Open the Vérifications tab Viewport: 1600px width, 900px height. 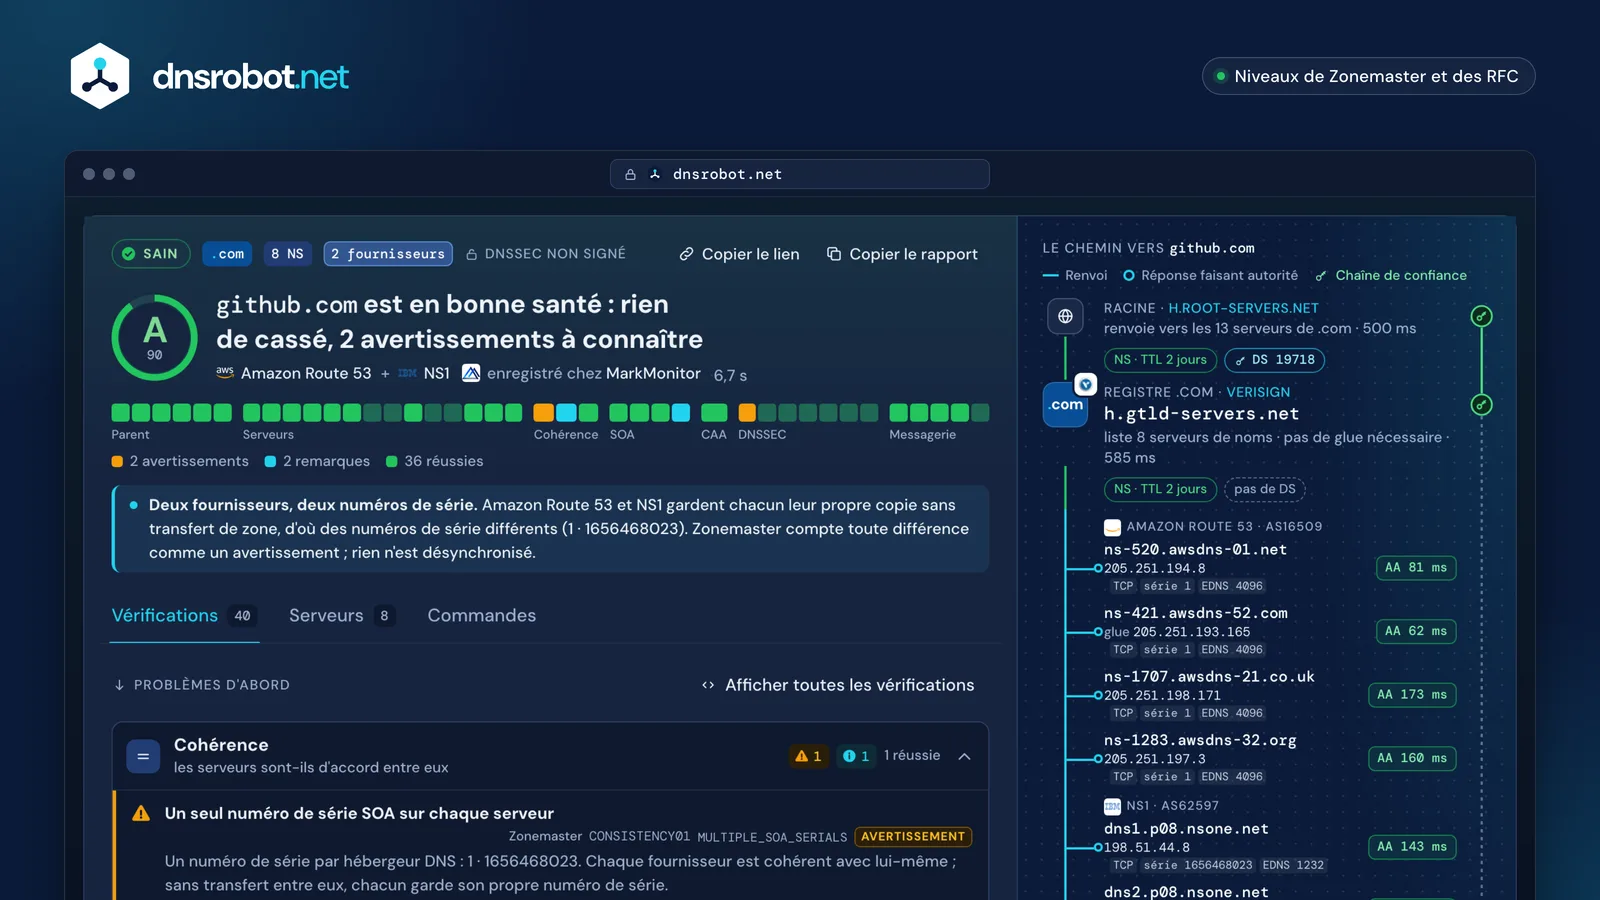pyautogui.click(x=185, y=616)
